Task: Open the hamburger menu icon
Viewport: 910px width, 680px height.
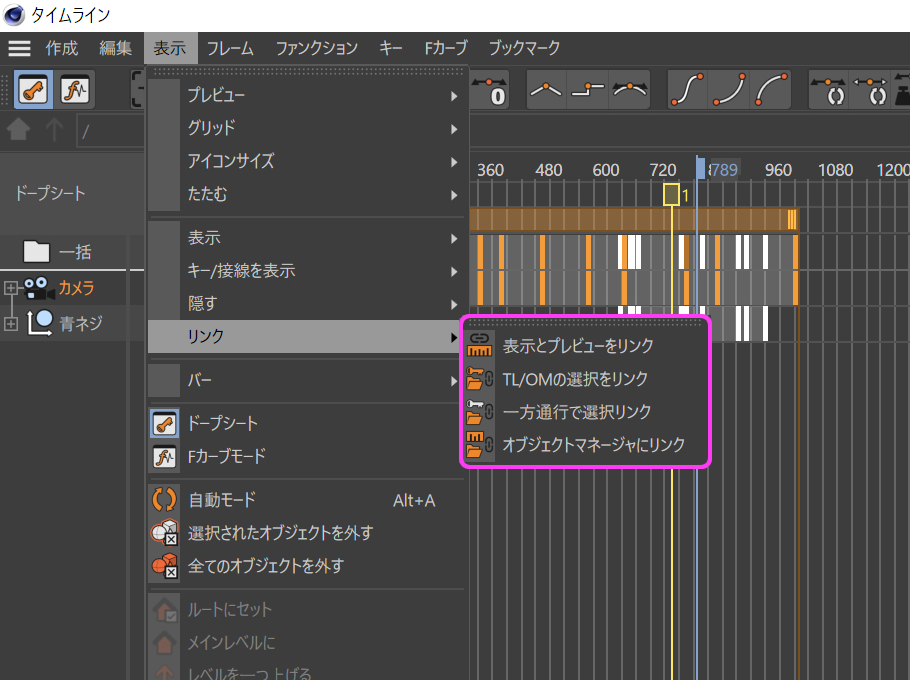Action: (x=19, y=48)
